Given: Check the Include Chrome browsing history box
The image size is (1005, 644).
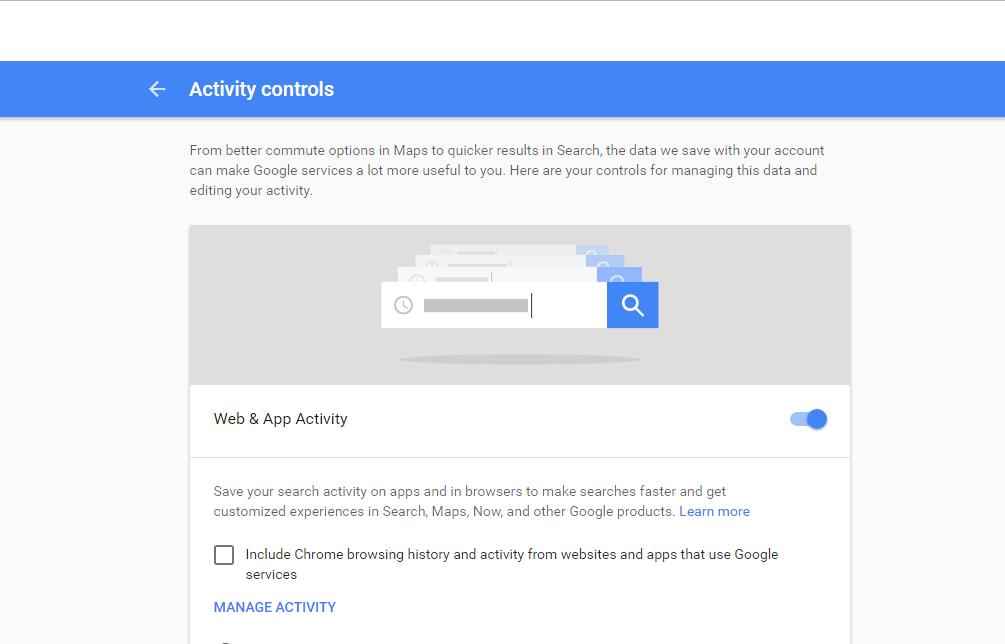Looking at the screenshot, I should coord(224,555).
